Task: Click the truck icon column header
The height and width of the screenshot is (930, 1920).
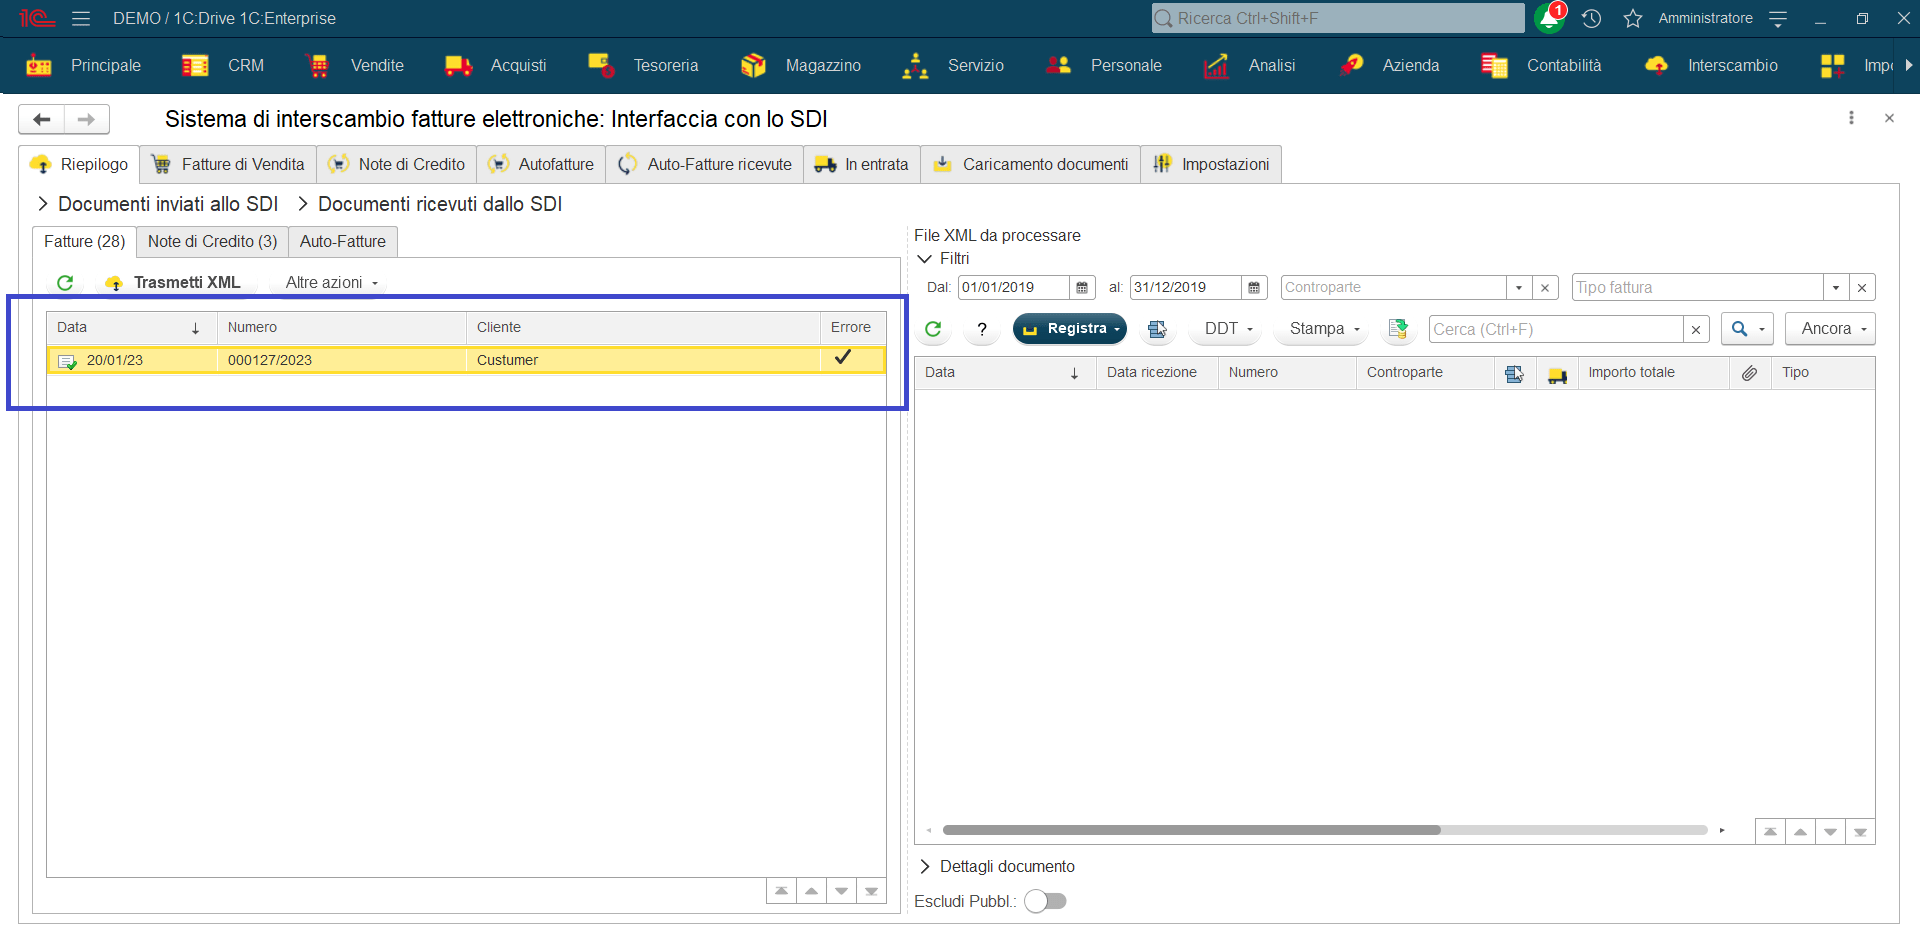Action: click(1557, 373)
